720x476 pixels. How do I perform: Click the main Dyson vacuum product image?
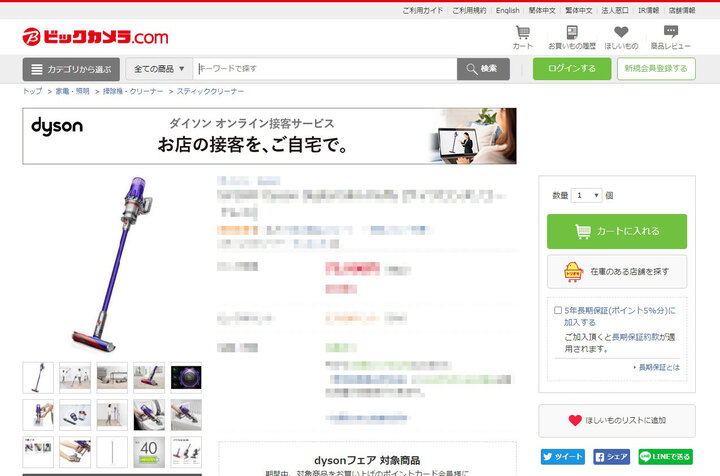click(x=112, y=264)
